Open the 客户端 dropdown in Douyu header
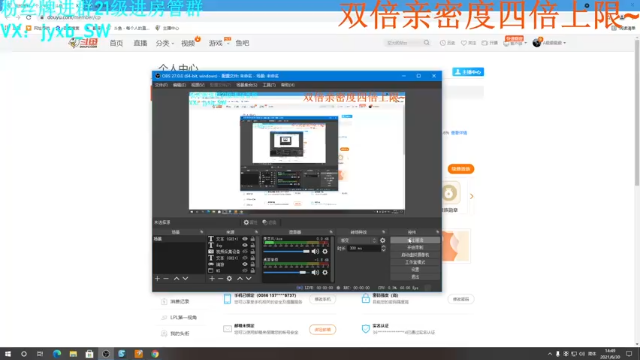 coord(515,42)
